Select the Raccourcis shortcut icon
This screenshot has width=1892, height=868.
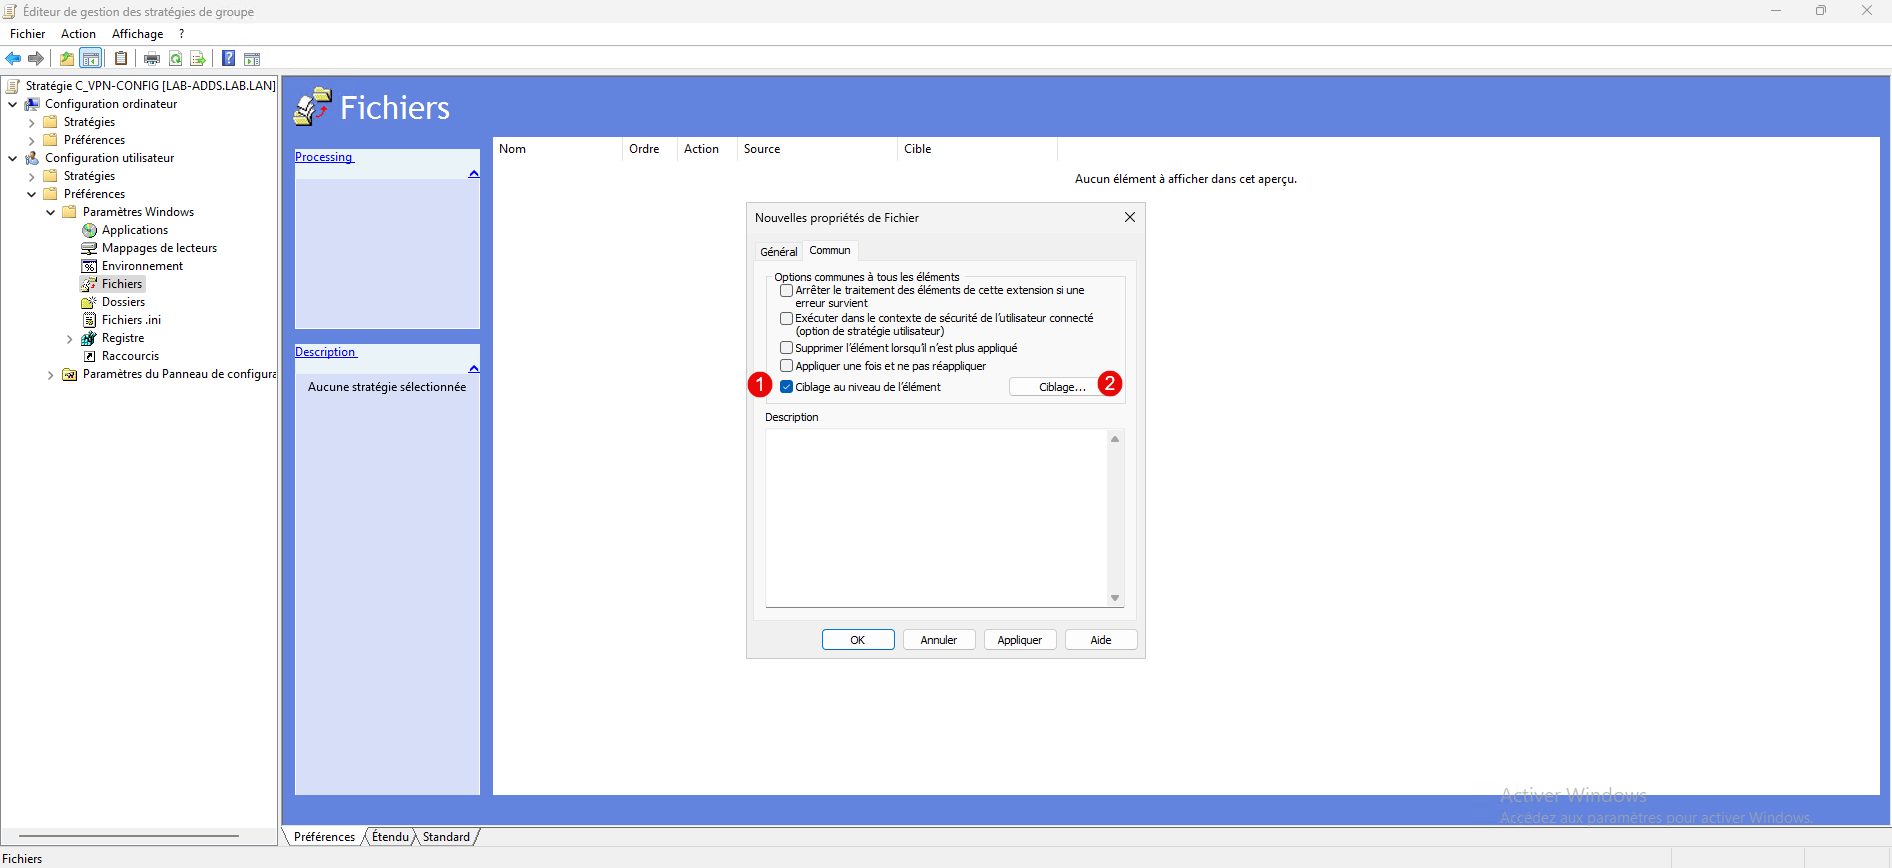tap(89, 356)
